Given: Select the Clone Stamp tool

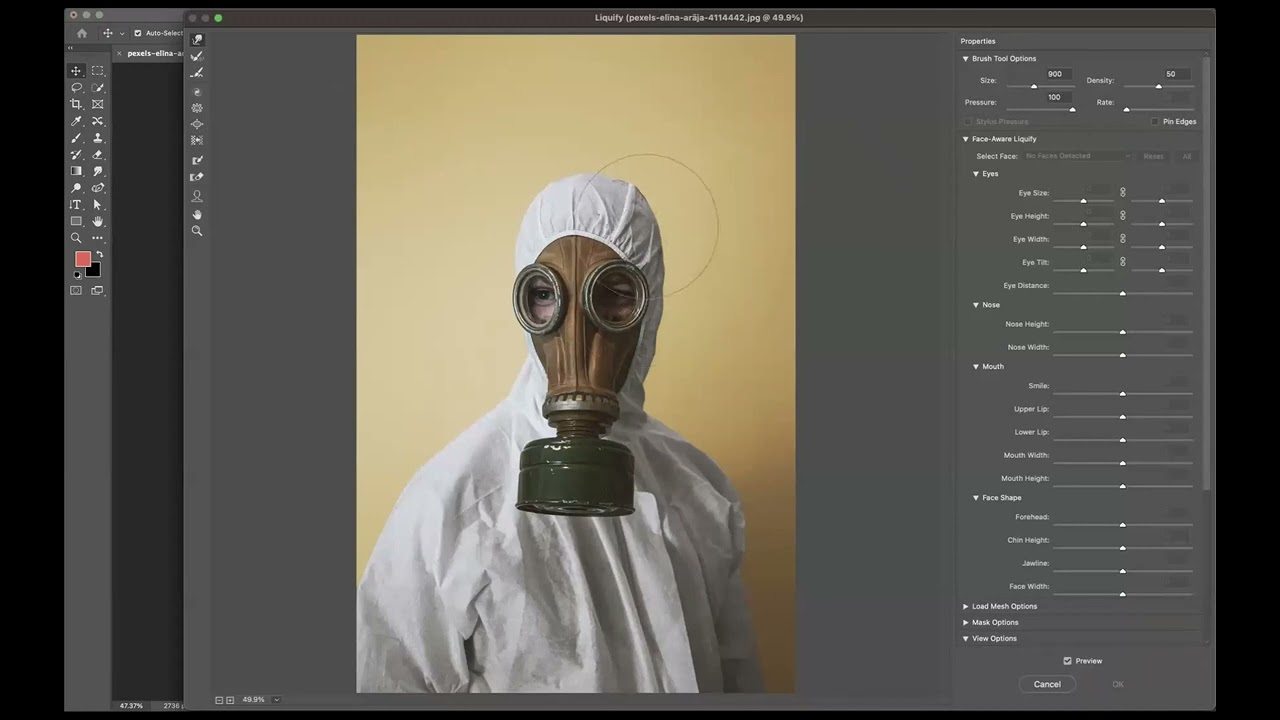Looking at the screenshot, I should [x=97, y=138].
